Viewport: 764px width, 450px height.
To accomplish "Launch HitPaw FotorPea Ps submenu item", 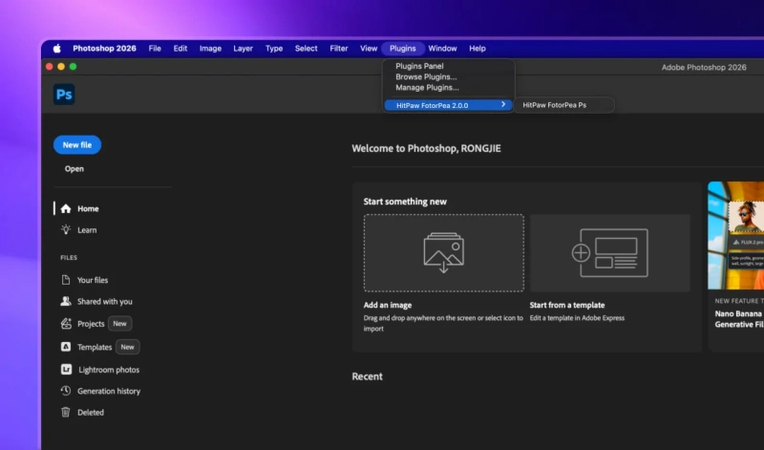I will [x=554, y=105].
